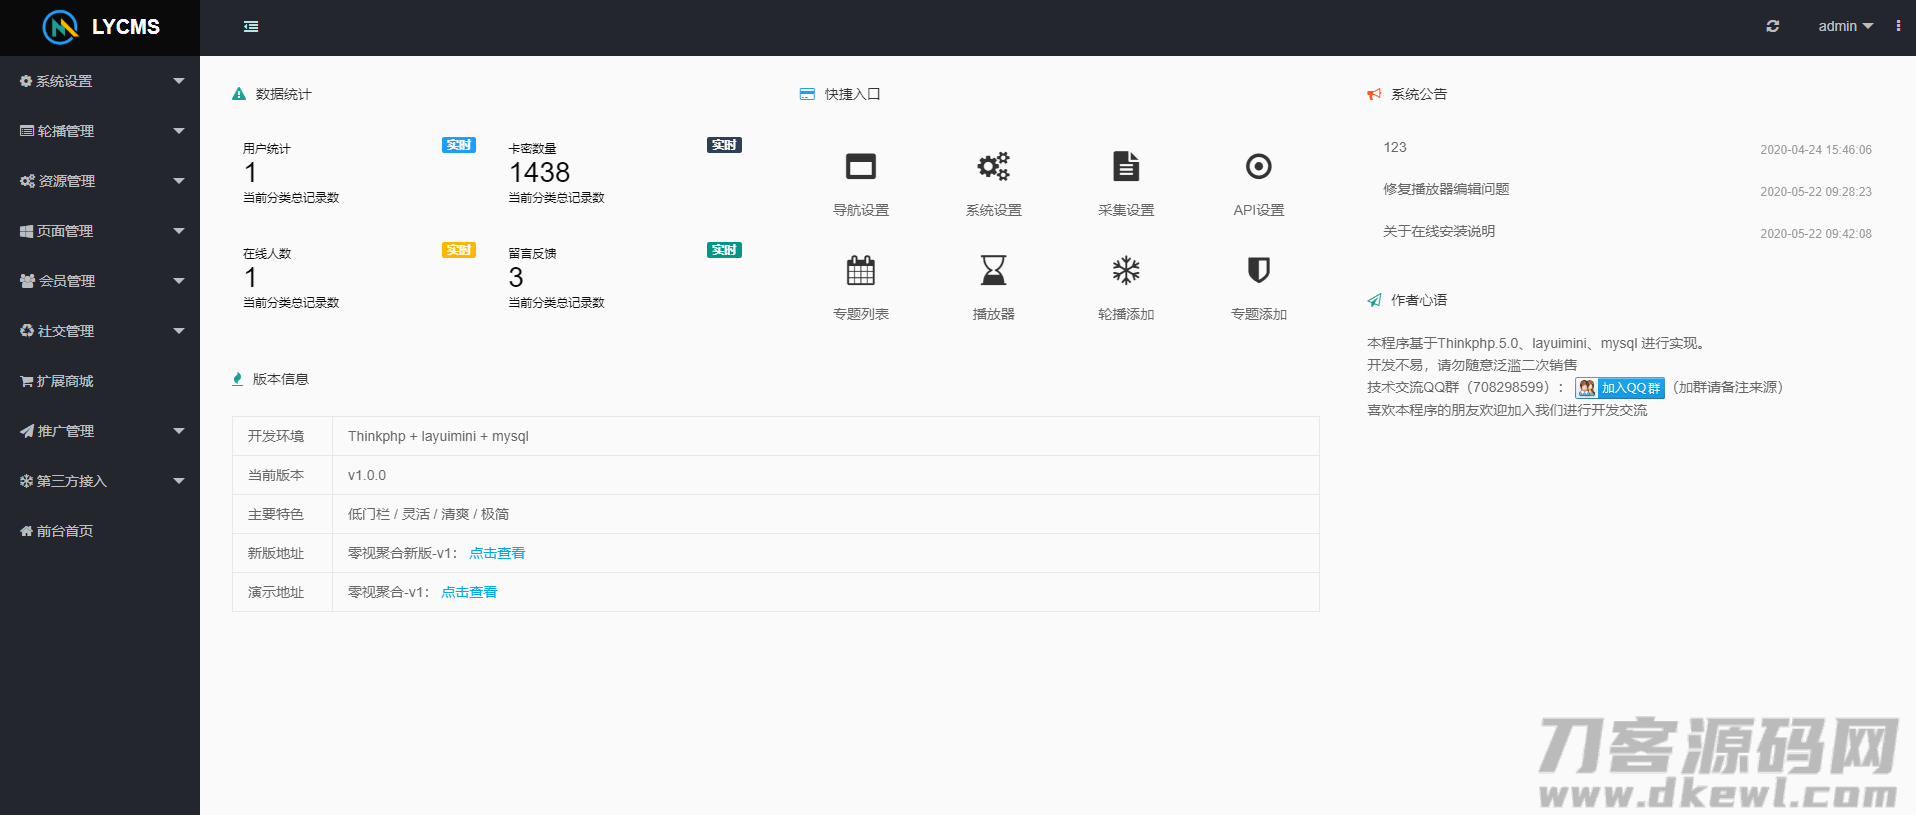Click 点击查看 link for 新版地址
The width and height of the screenshot is (1916, 815).
pos(497,553)
